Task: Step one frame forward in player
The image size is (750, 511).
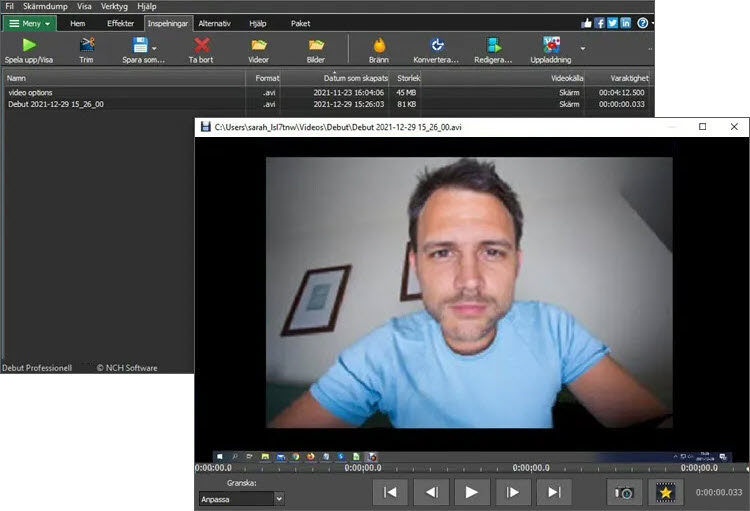Action: (x=513, y=492)
